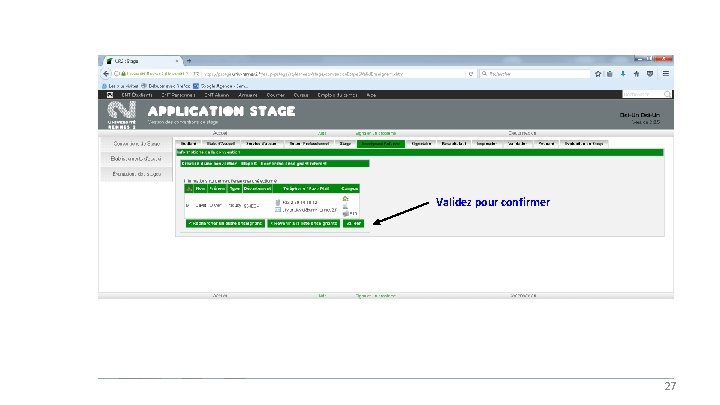Open the Débuter avec Firefox bookmark

(166, 86)
